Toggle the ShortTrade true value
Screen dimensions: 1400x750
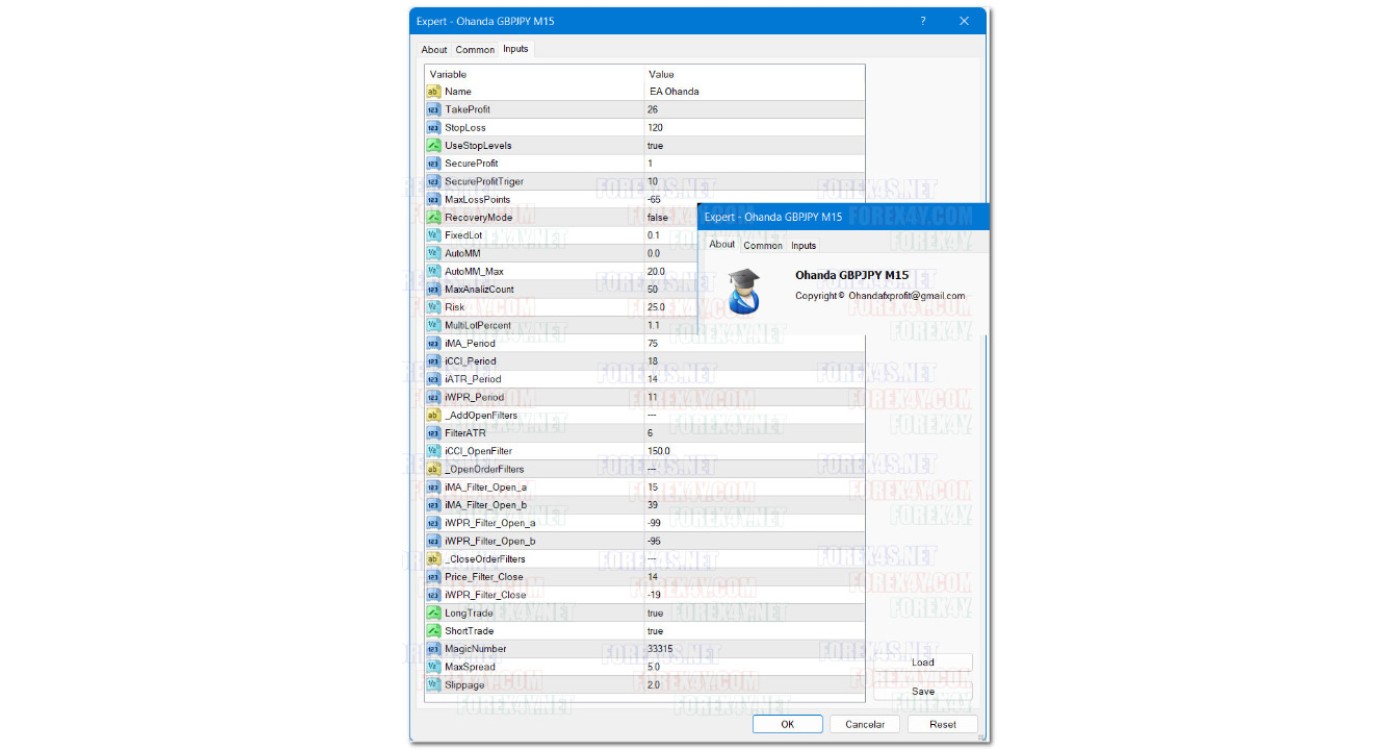click(x=655, y=631)
